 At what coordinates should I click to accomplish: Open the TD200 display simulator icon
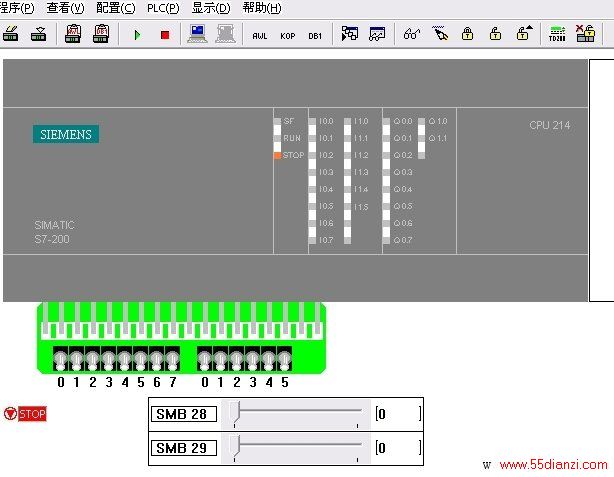pyautogui.click(x=557, y=34)
